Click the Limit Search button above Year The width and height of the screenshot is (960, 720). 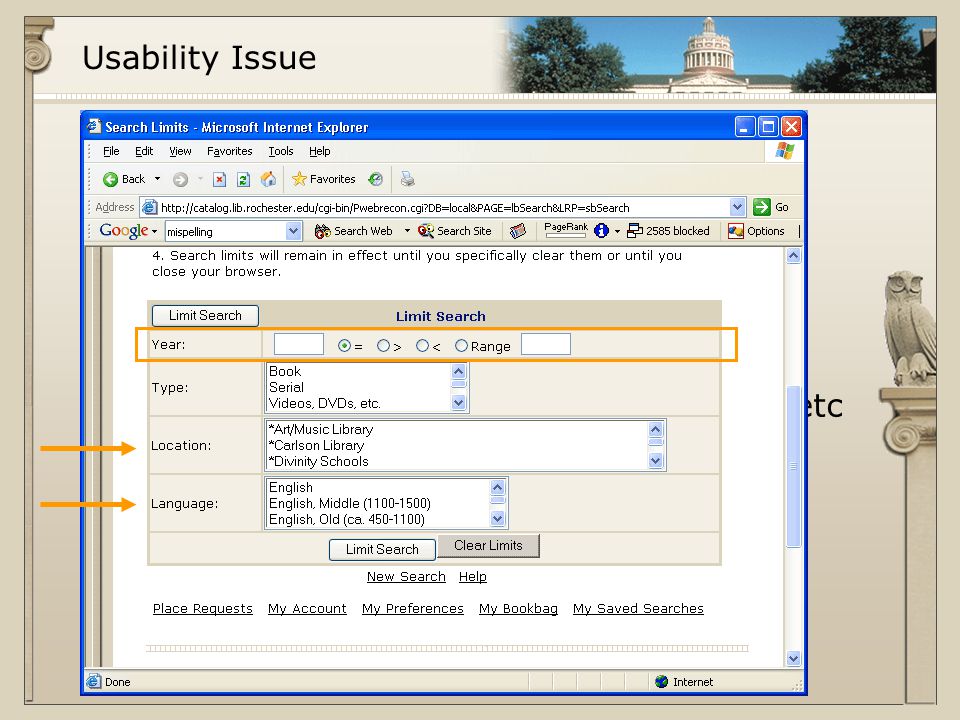coord(205,315)
